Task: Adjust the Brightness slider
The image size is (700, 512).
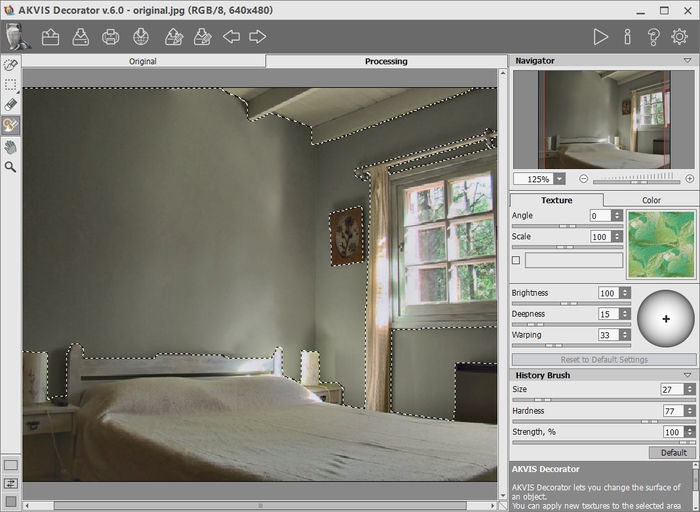Action: [x=571, y=304]
